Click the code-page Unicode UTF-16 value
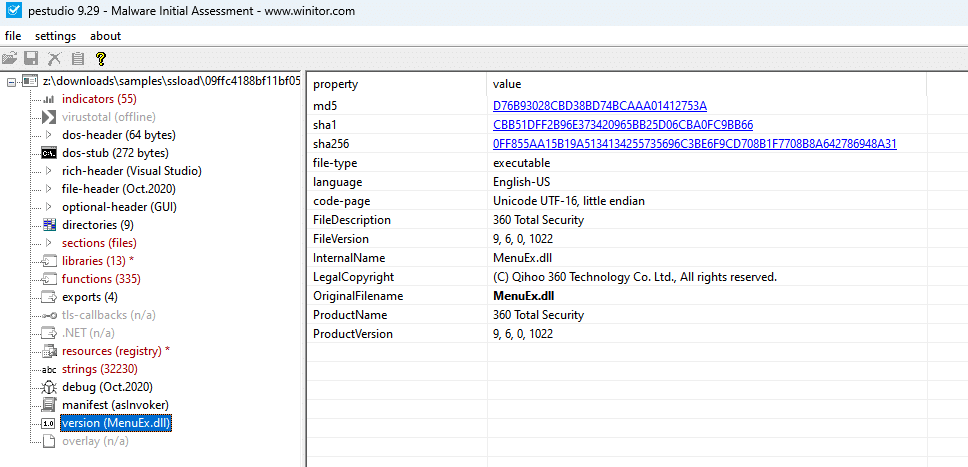This screenshot has width=968, height=467. (x=569, y=201)
